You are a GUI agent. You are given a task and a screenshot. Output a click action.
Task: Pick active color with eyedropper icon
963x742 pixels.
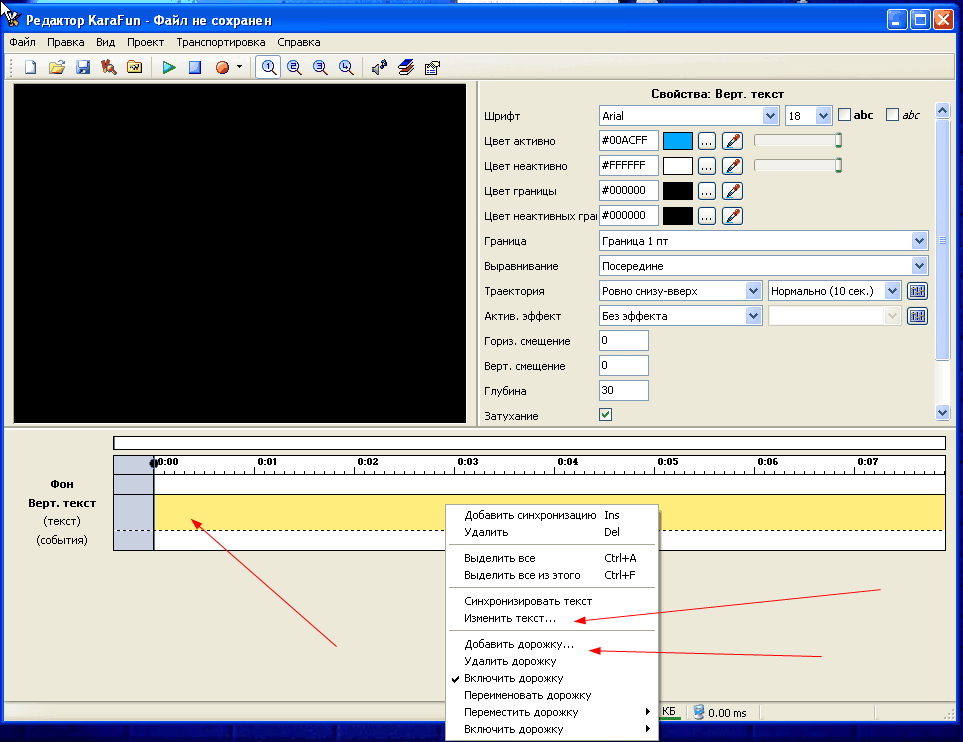tap(732, 141)
